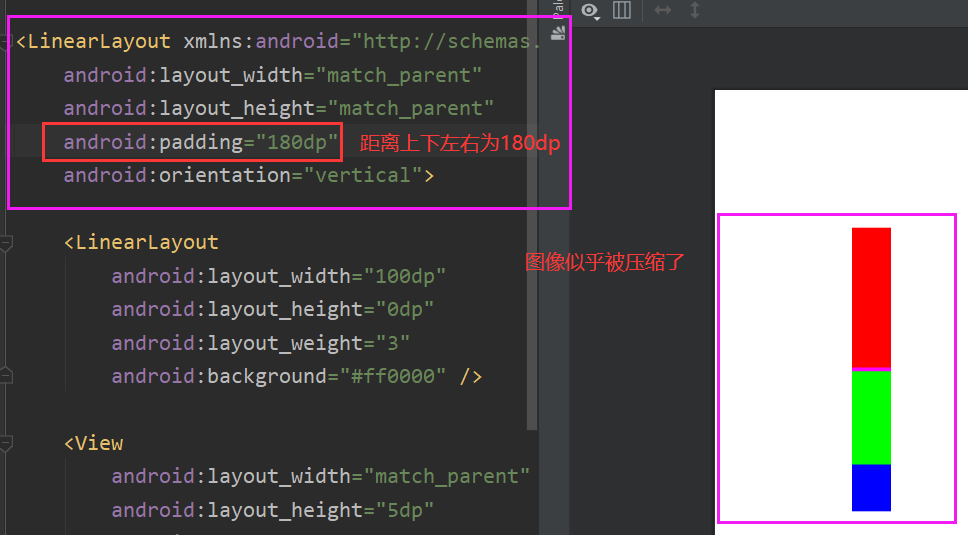
Task: Click root layout_width="match_parent" attribute line
Action: 272,75
